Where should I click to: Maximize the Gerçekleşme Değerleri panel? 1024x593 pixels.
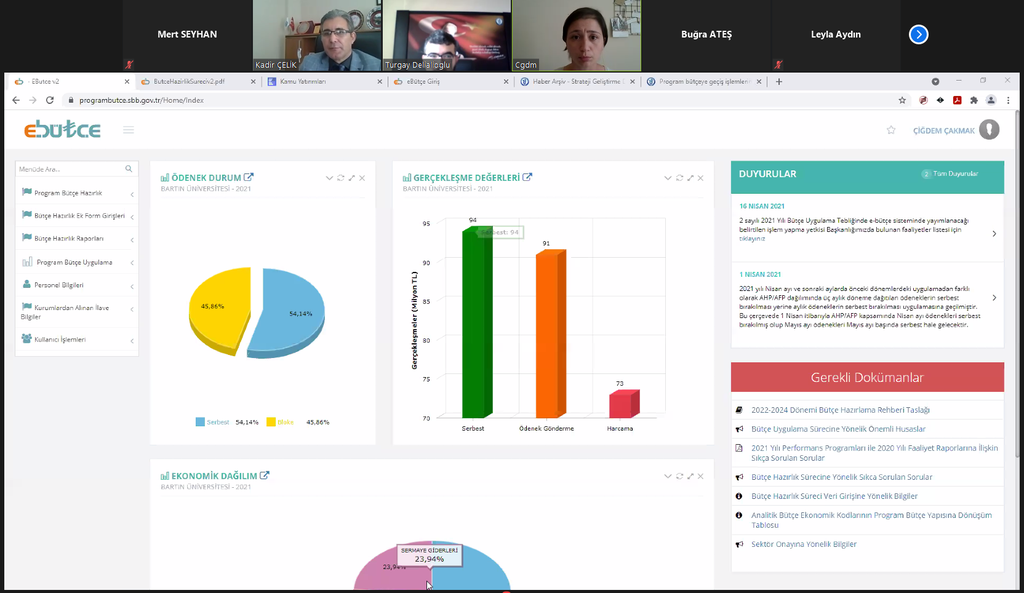pos(690,178)
